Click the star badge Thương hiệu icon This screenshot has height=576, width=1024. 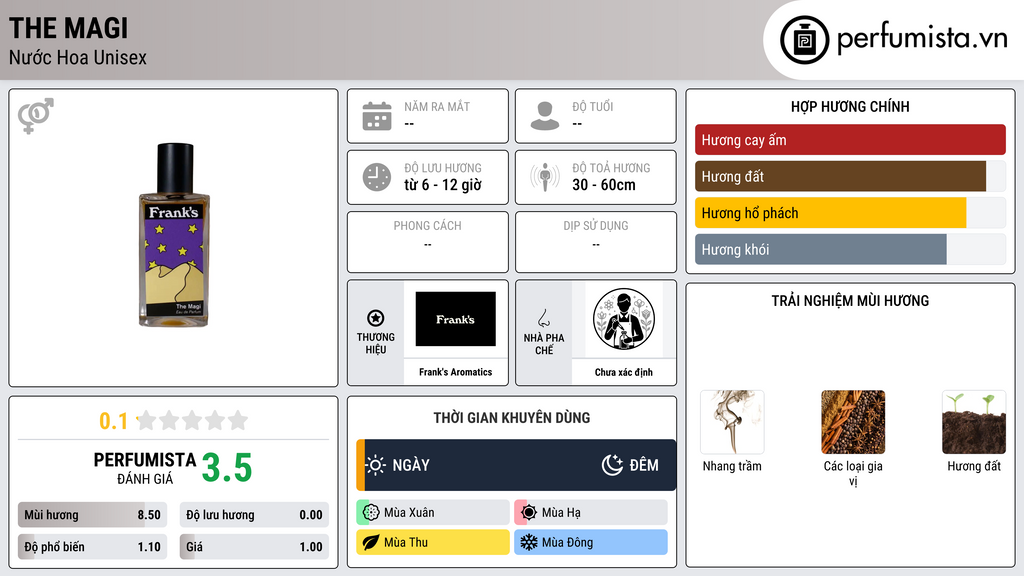click(376, 318)
